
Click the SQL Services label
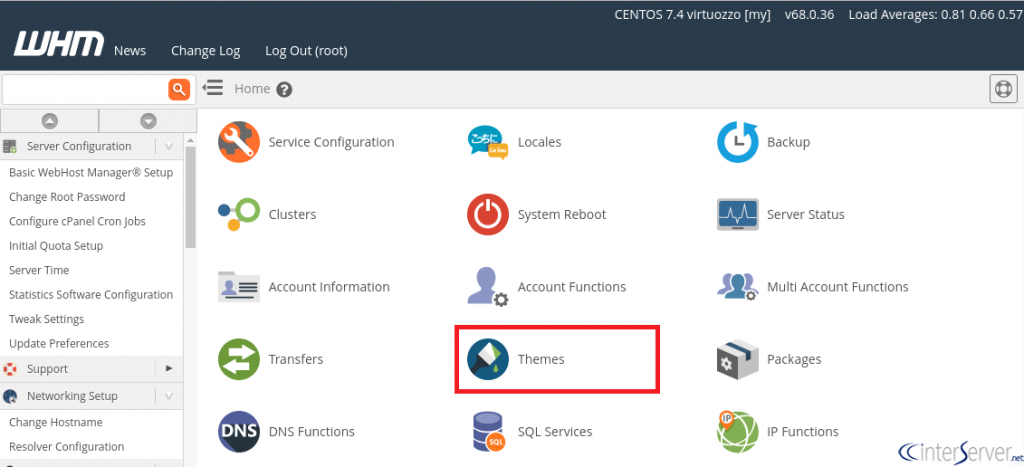[555, 432]
